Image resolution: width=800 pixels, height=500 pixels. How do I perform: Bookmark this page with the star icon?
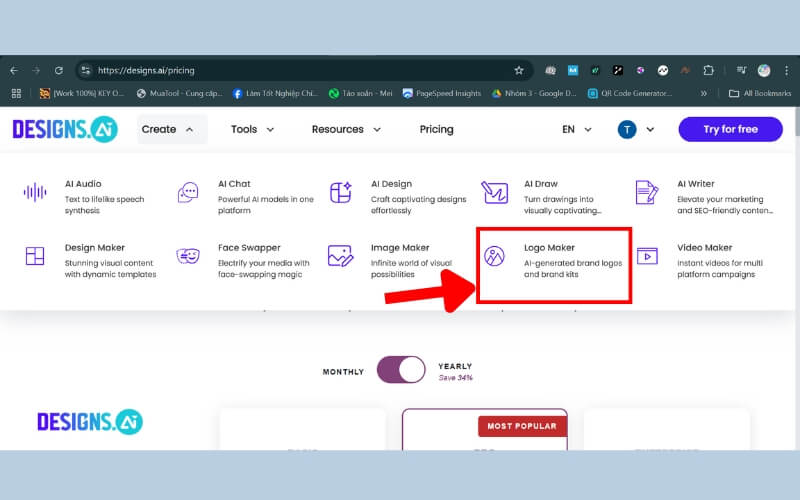(x=519, y=70)
